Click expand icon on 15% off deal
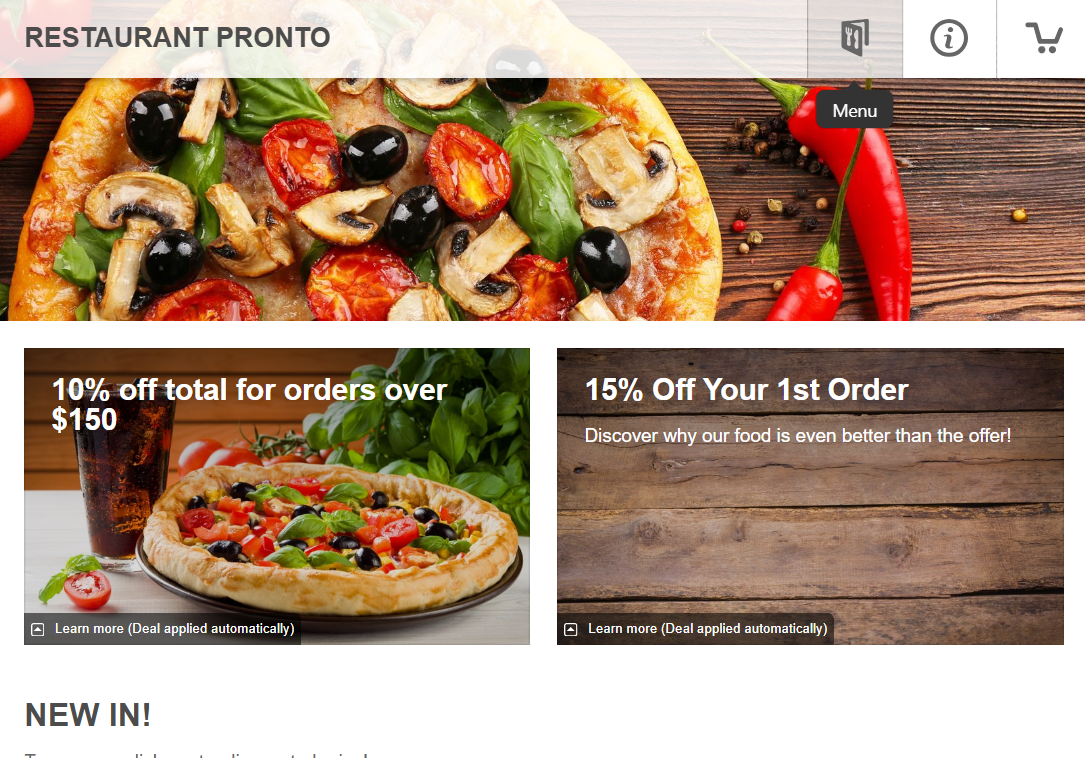The height and width of the screenshot is (758, 1085). click(571, 629)
